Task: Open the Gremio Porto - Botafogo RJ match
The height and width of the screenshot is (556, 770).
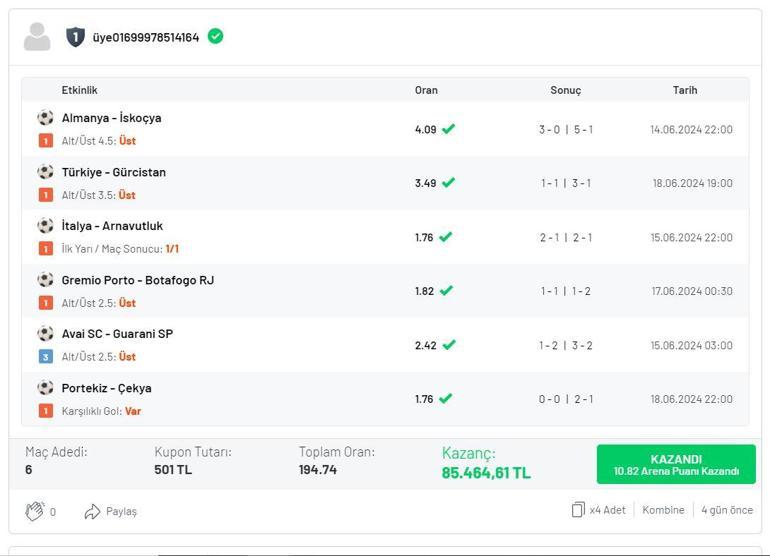Action: point(137,280)
